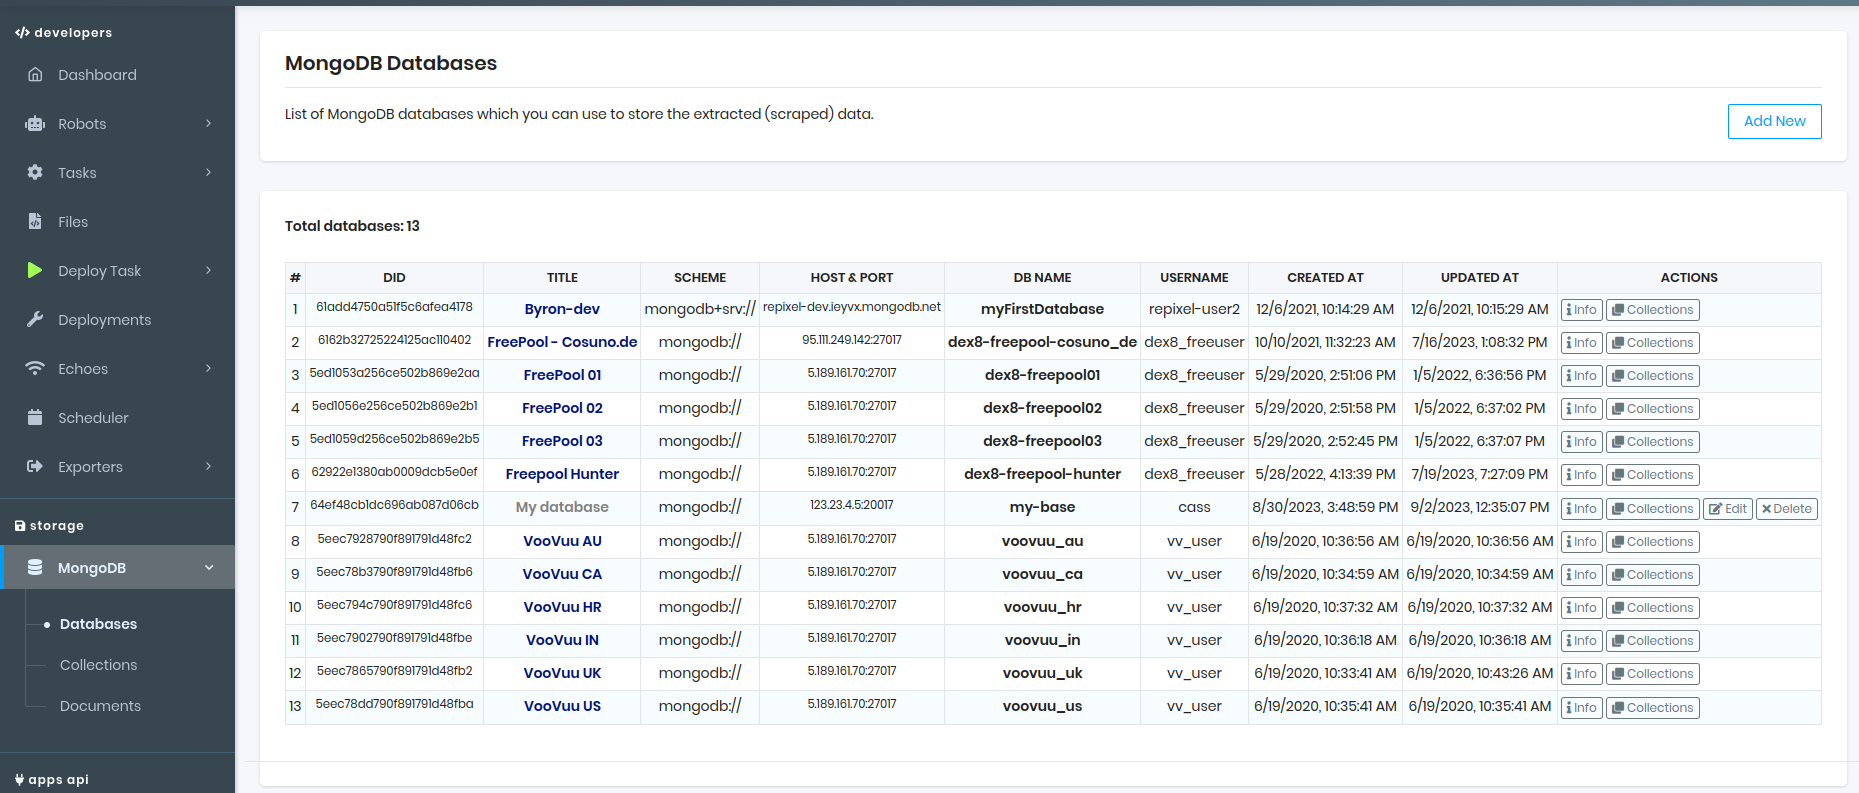This screenshot has width=1859, height=793.
Task: Open the VooVuu AU link
Action: pyautogui.click(x=562, y=541)
